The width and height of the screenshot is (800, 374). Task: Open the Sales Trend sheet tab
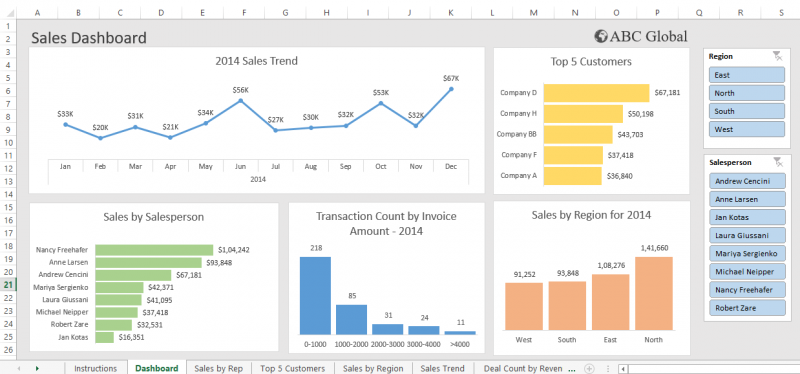[442, 368]
